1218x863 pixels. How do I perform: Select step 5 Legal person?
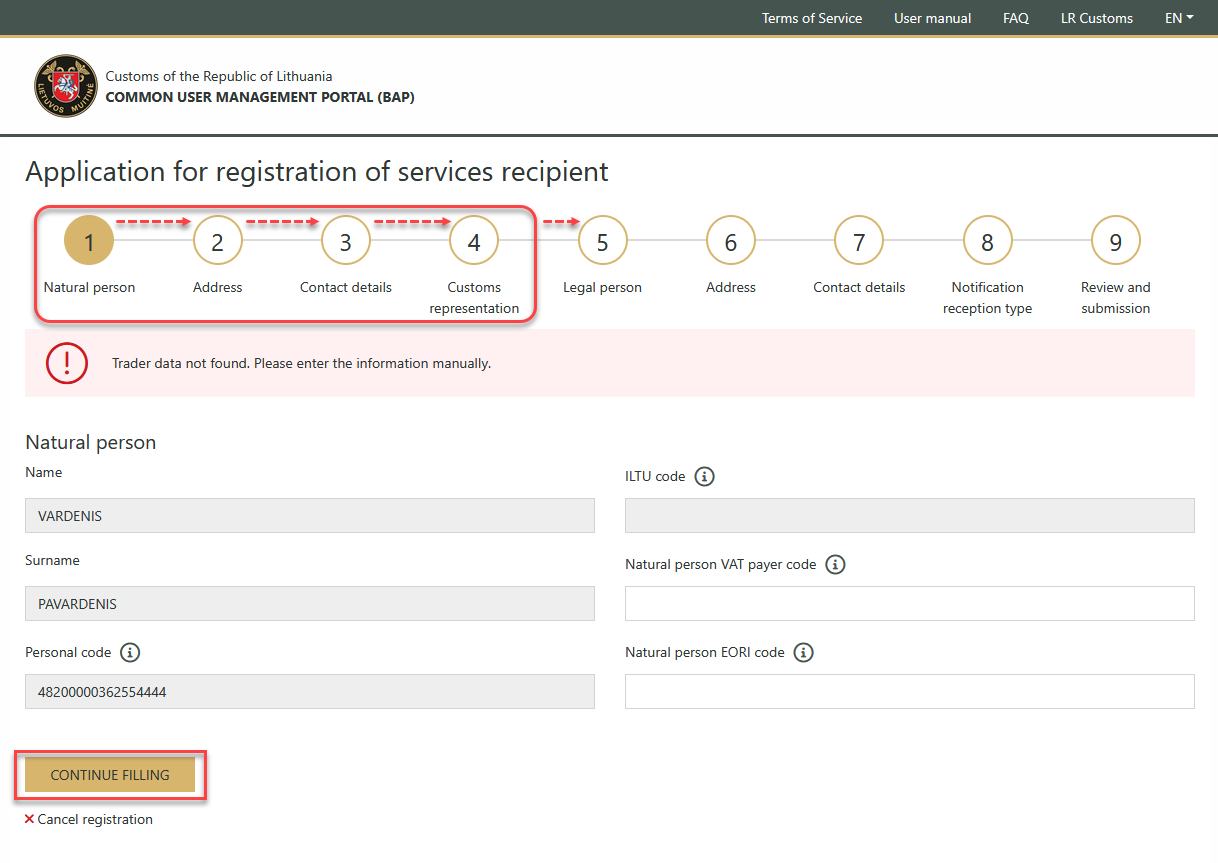tap(602, 242)
